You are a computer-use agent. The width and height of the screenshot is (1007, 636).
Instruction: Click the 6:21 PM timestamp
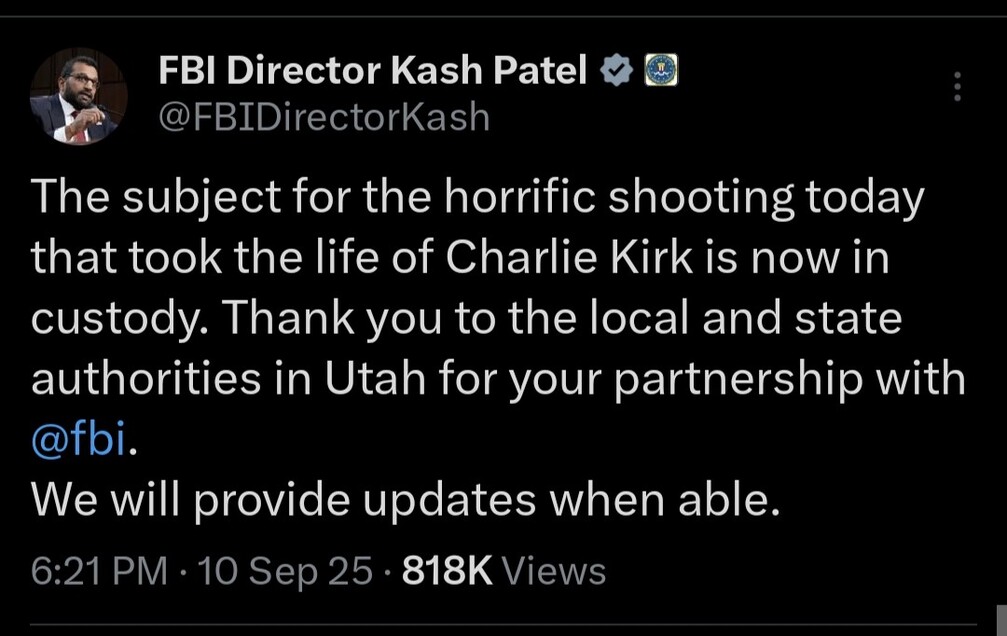pyautogui.click(x=99, y=571)
